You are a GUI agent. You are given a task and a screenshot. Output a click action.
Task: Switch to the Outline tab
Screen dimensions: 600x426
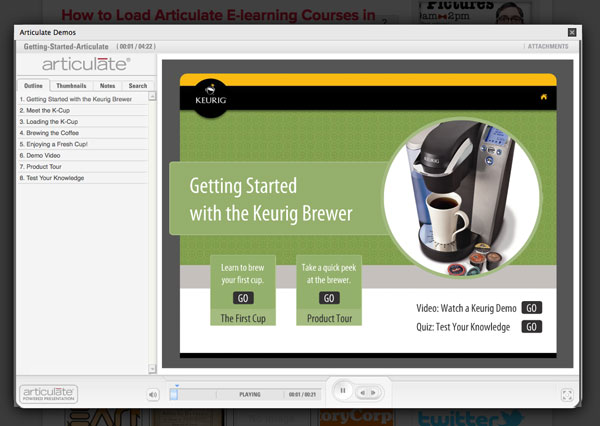pyautogui.click(x=33, y=86)
